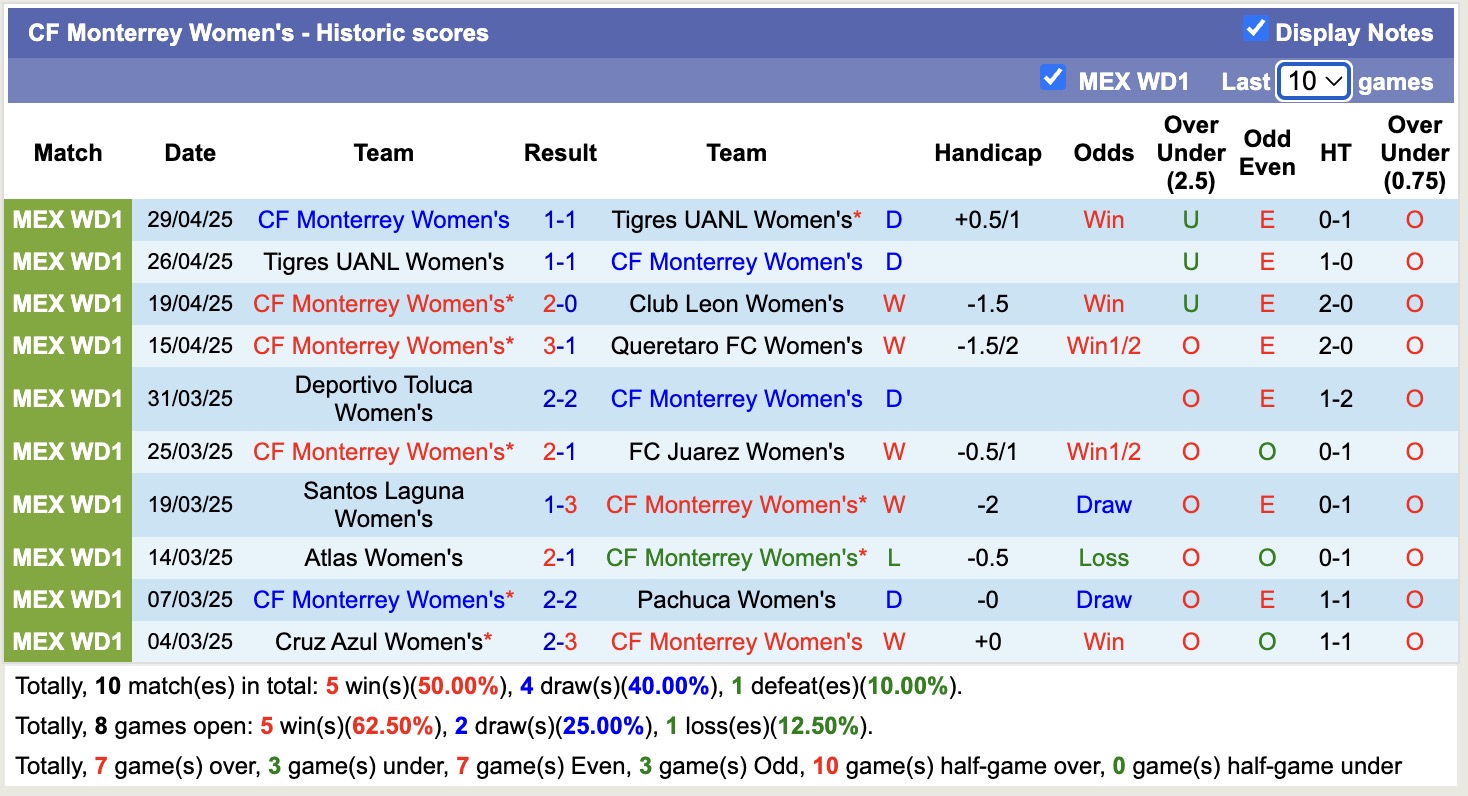Click FC Juarez Women's team link
The image size is (1468, 796).
736,452
